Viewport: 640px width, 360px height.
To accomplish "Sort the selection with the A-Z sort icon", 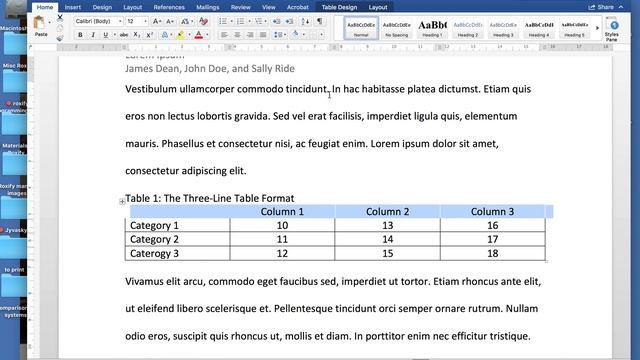I will click(x=305, y=21).
